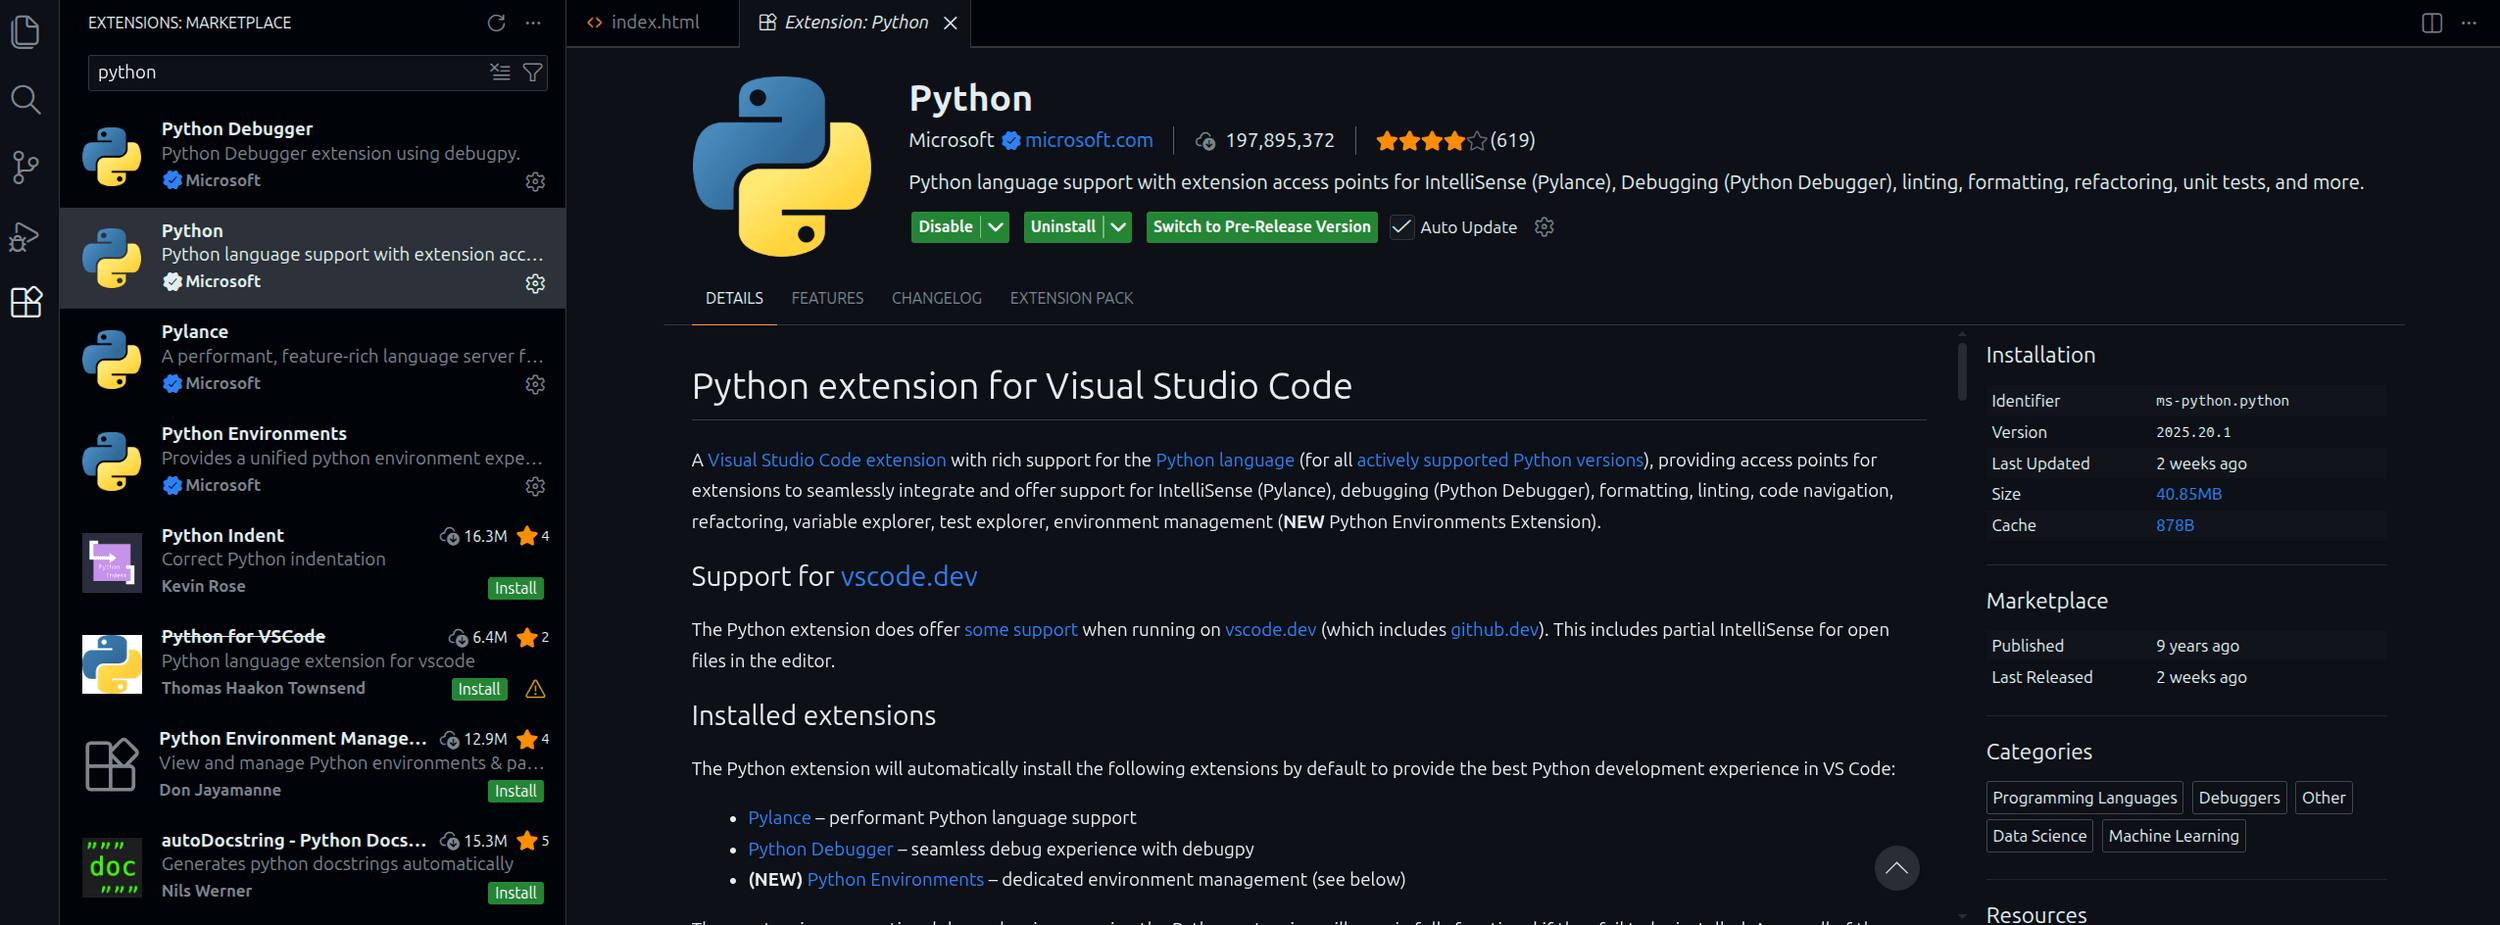Image resolution: width=2500 pixels, height=925 pixels.
Task: Open manage gear for Python Debugger
Action: pos(535,182)
